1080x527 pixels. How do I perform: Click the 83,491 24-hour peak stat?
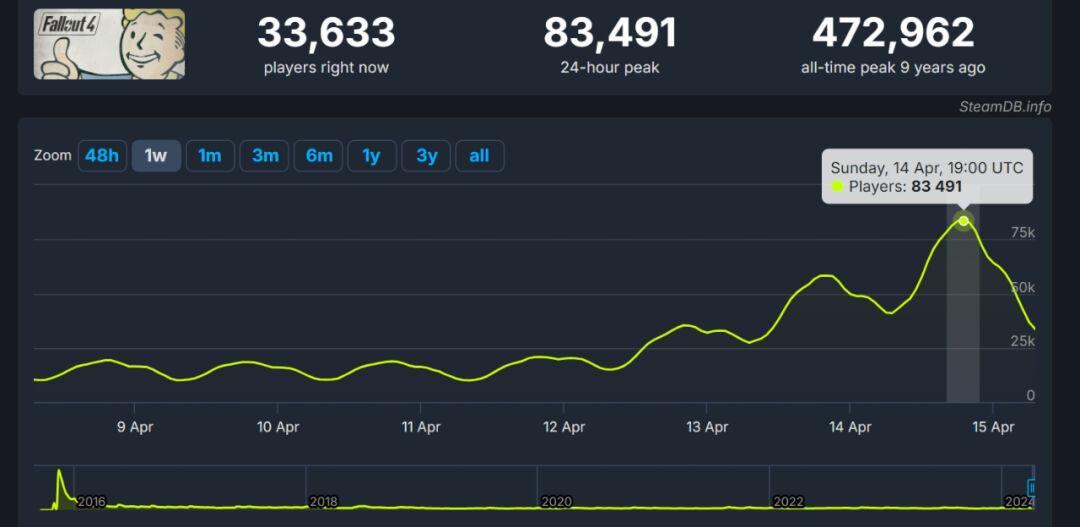(x=610, y=33)
